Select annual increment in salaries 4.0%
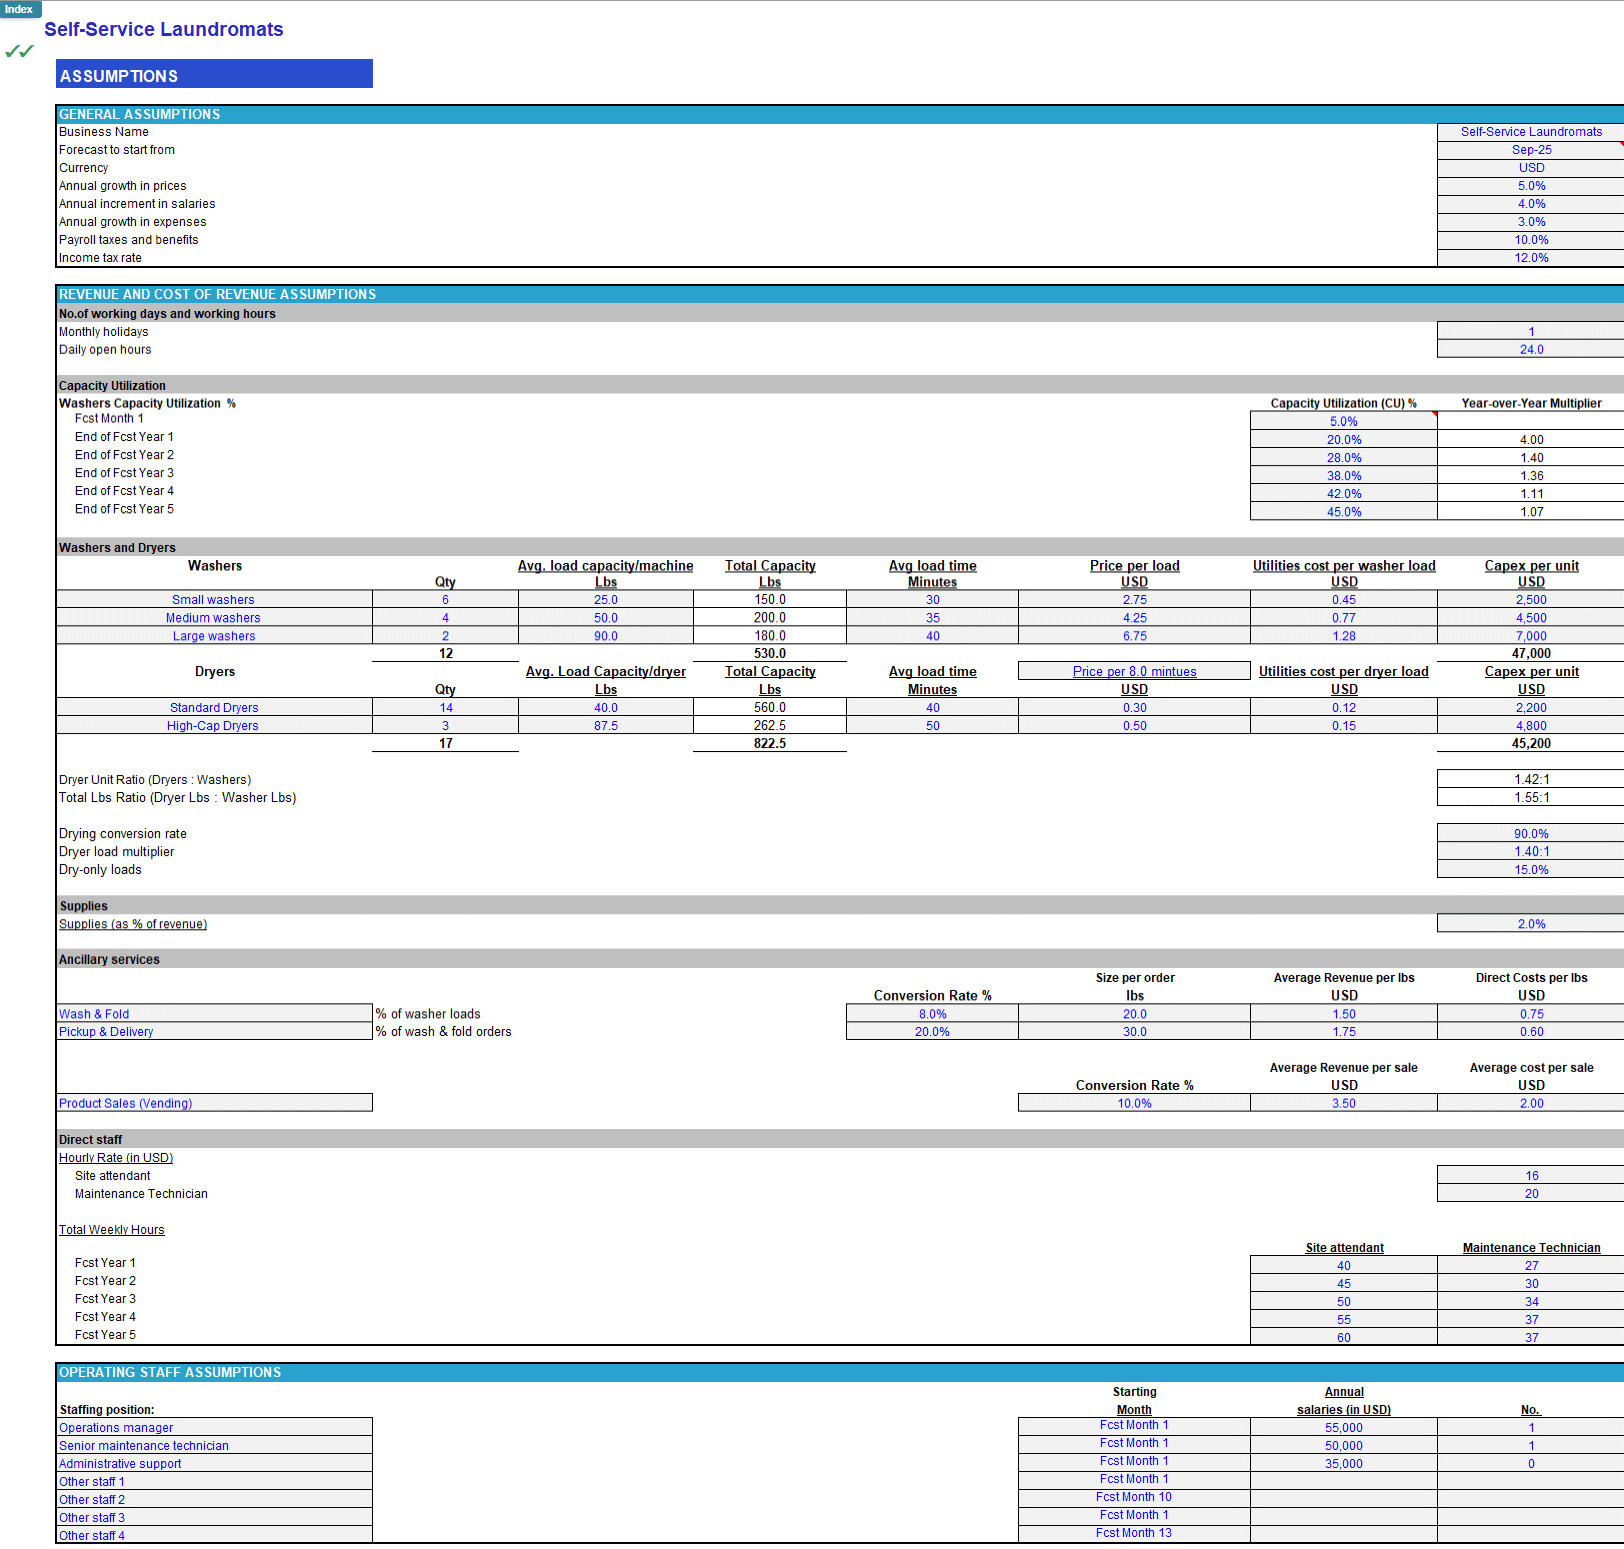This screenshot has height=1549, width=1624. pyautogui.click(x=1530, y=204)
